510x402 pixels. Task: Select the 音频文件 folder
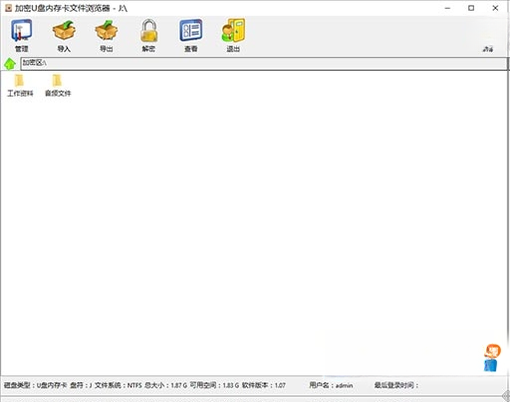click(x=58, y=86)
